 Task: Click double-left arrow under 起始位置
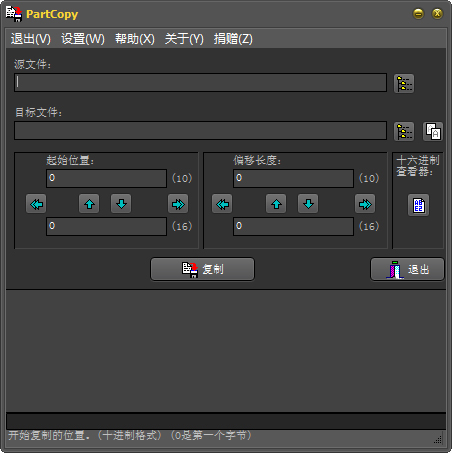click(x=36, y=204)
